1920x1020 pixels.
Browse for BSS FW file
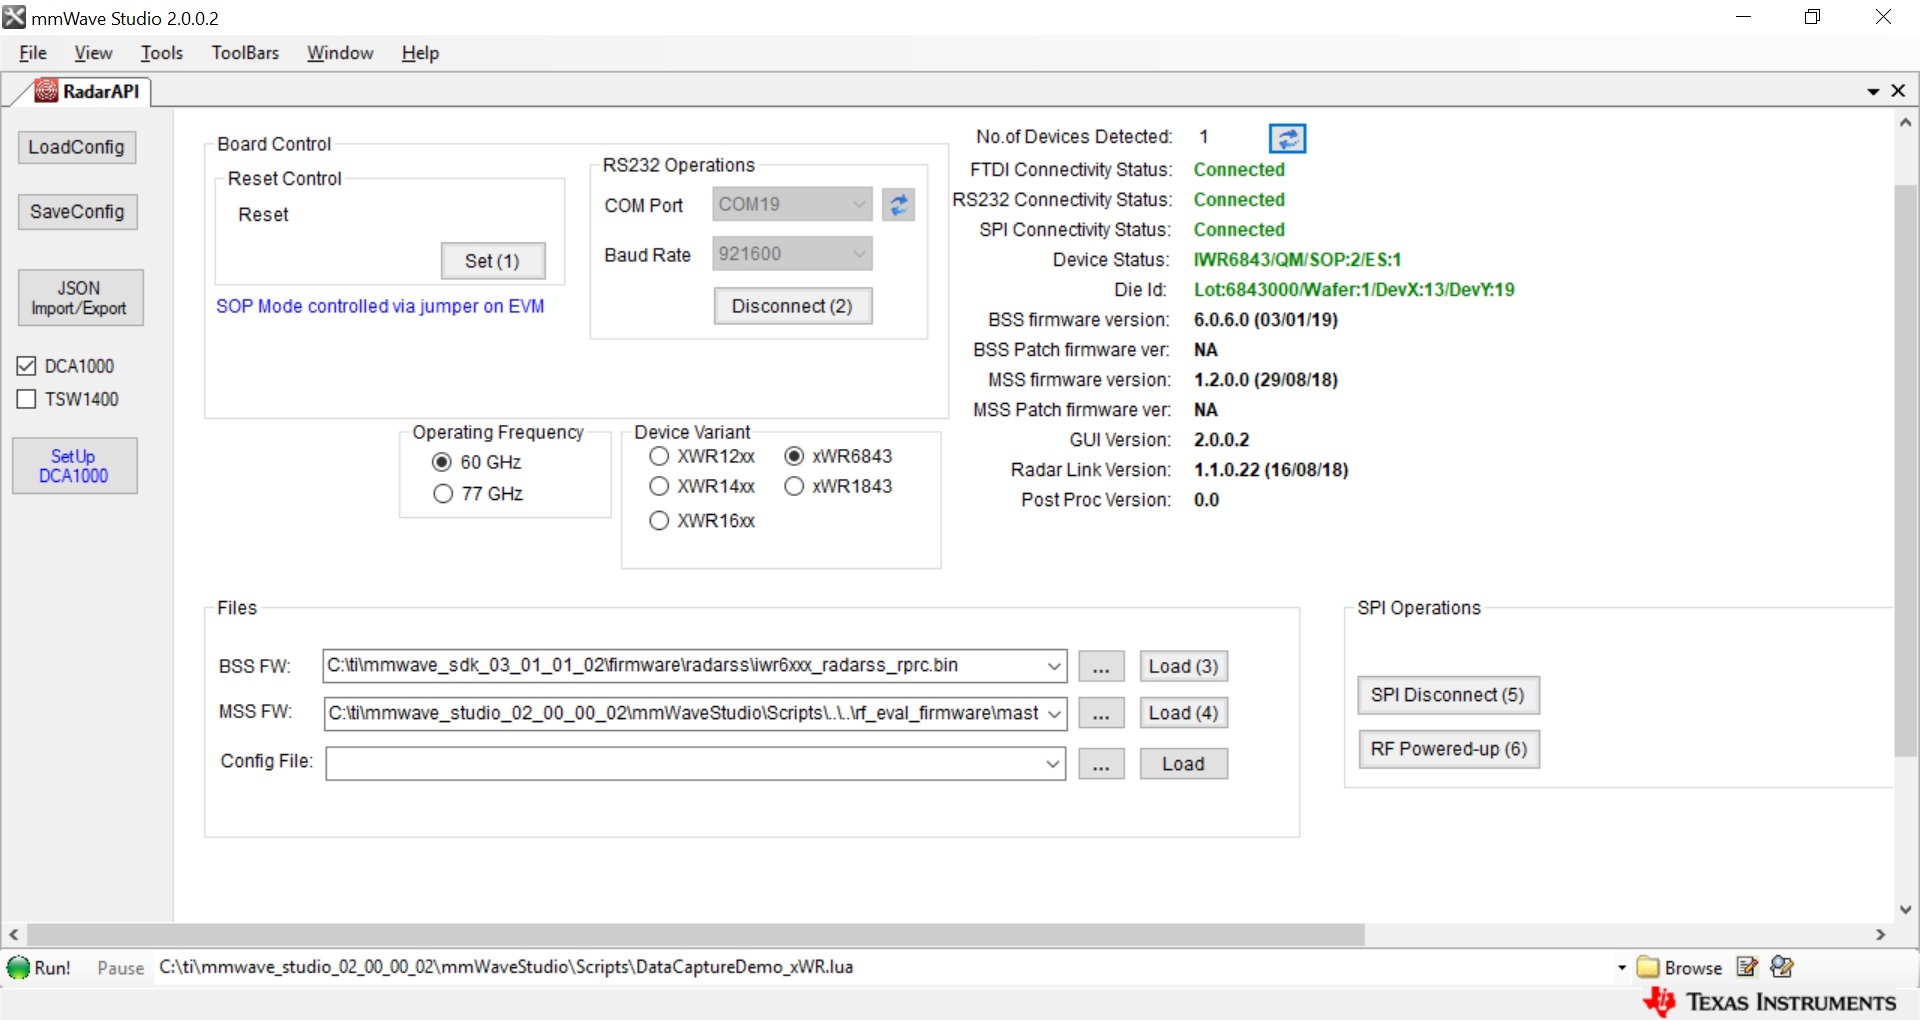tap(1101, 667)
